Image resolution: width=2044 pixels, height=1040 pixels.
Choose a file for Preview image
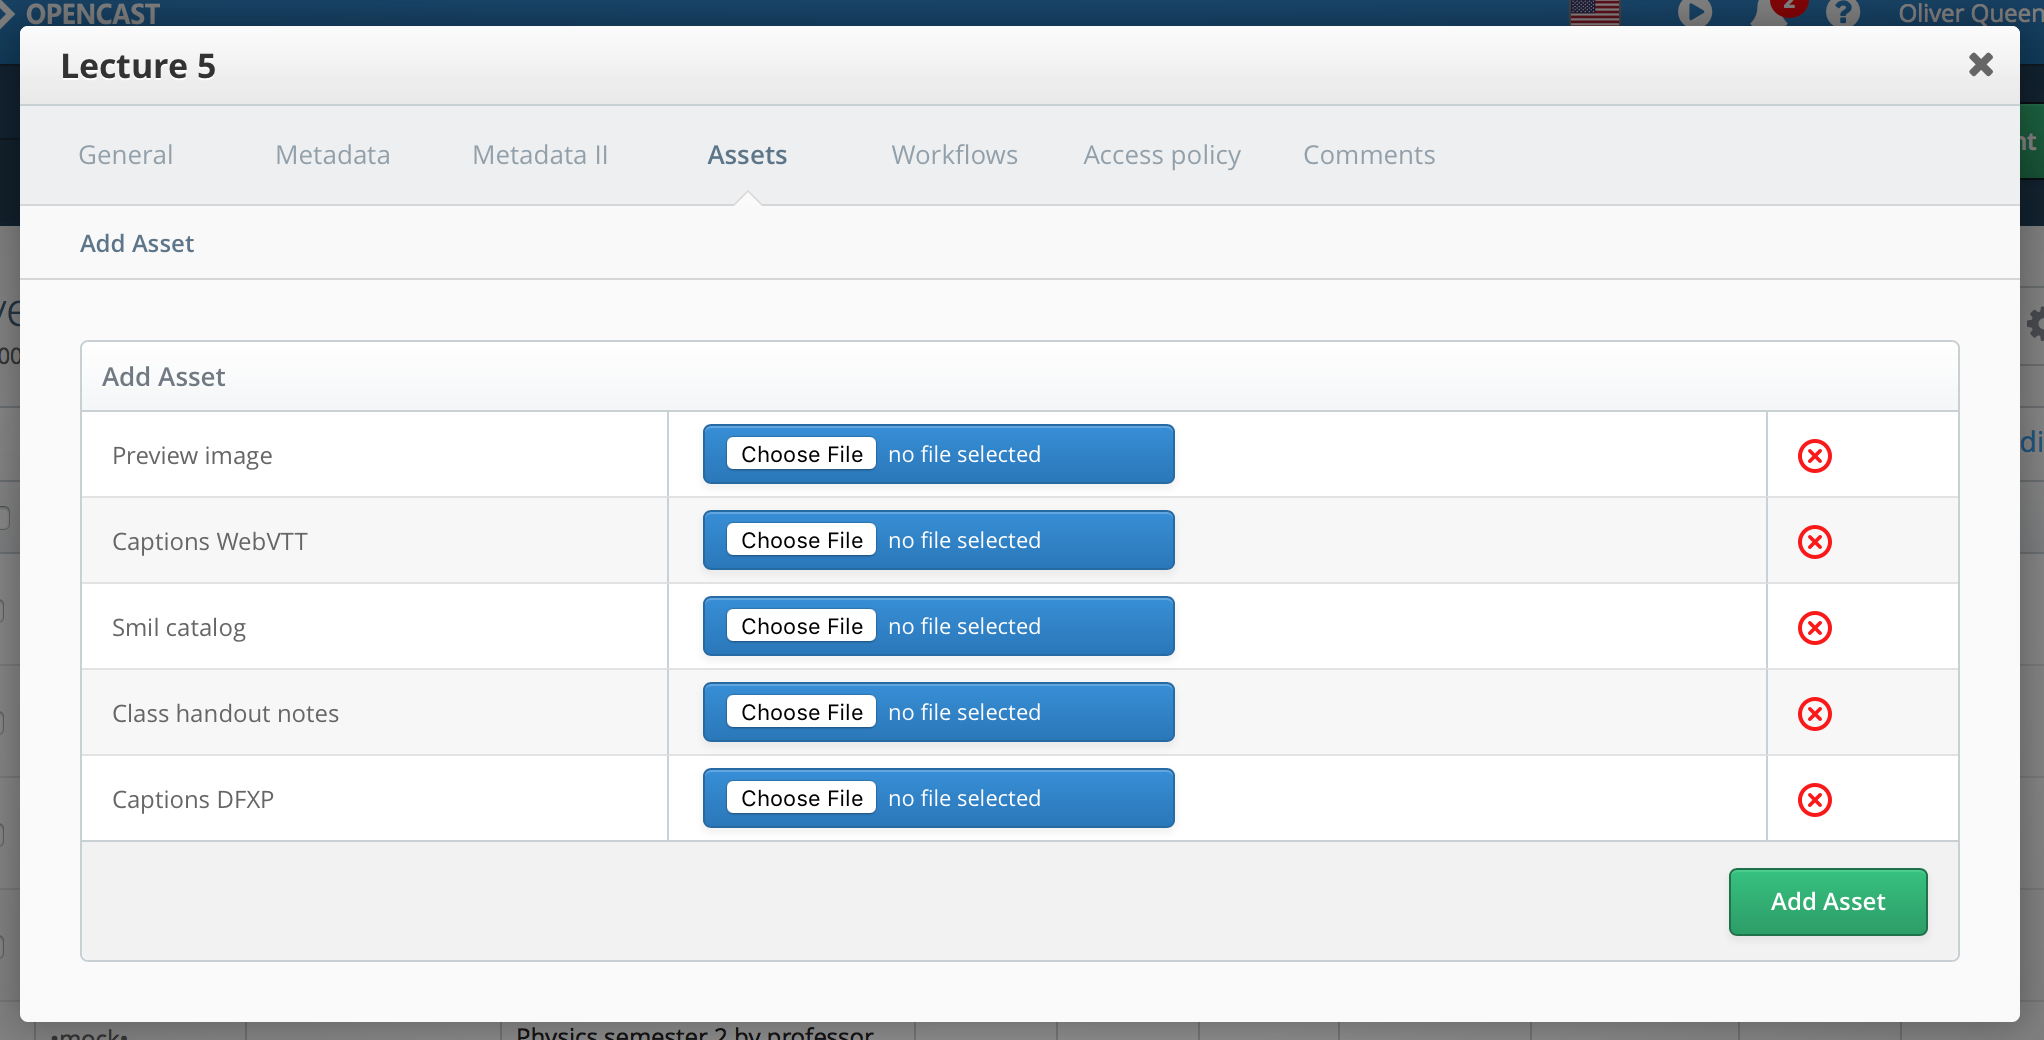[x=801, y=454]
